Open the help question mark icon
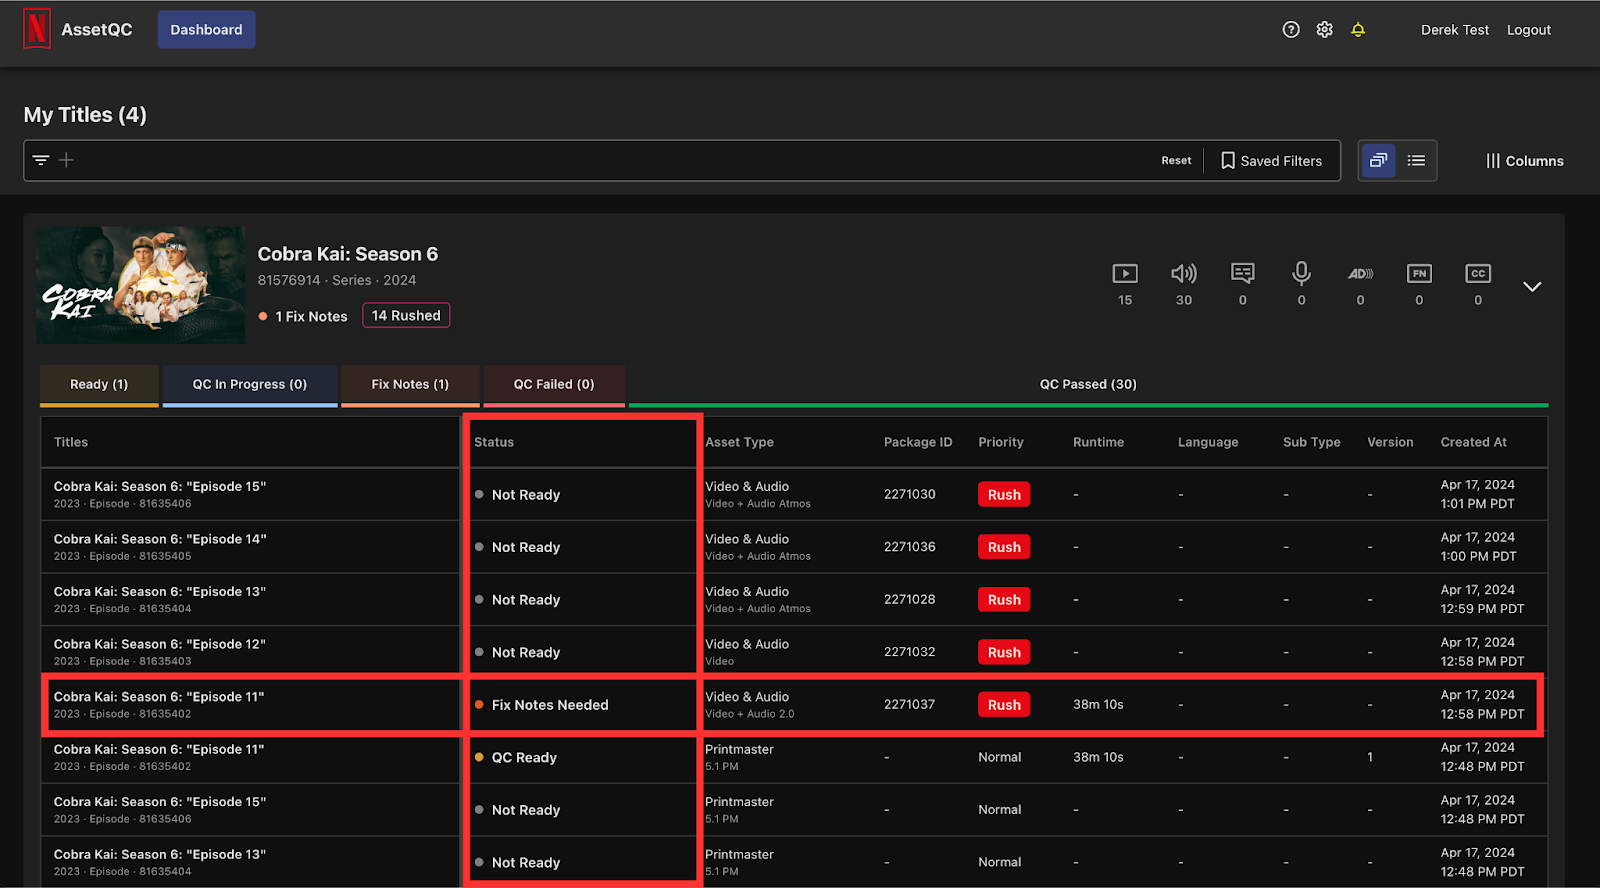 coord(1291,30)
